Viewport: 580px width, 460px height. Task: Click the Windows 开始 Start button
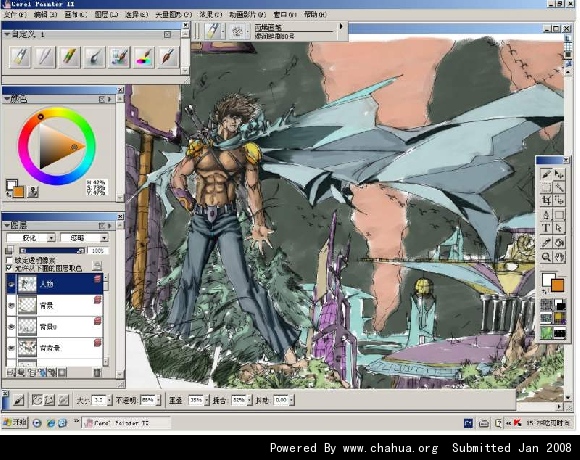(15, 422)
